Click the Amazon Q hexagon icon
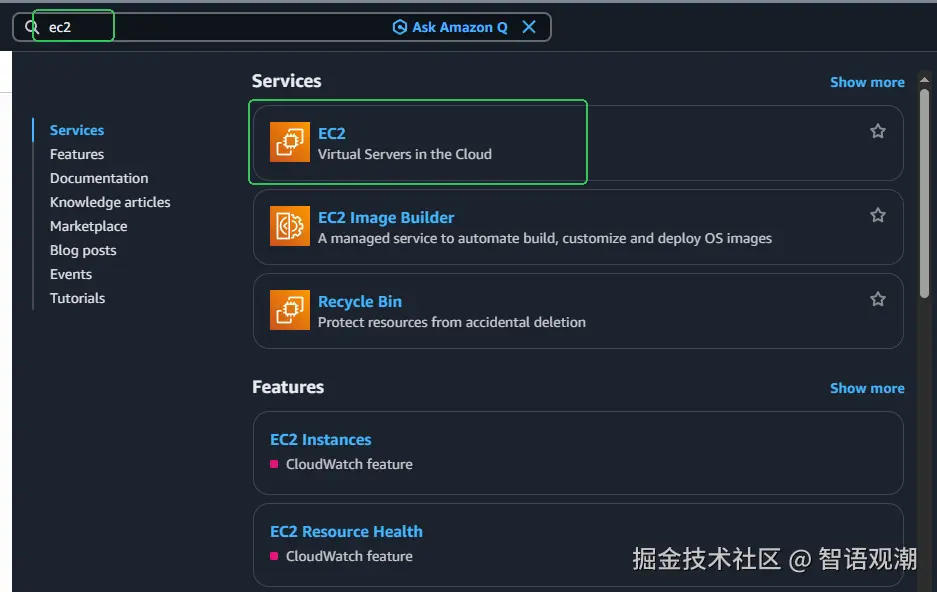This screenshot has width=937, height=592. click(400, 27)
